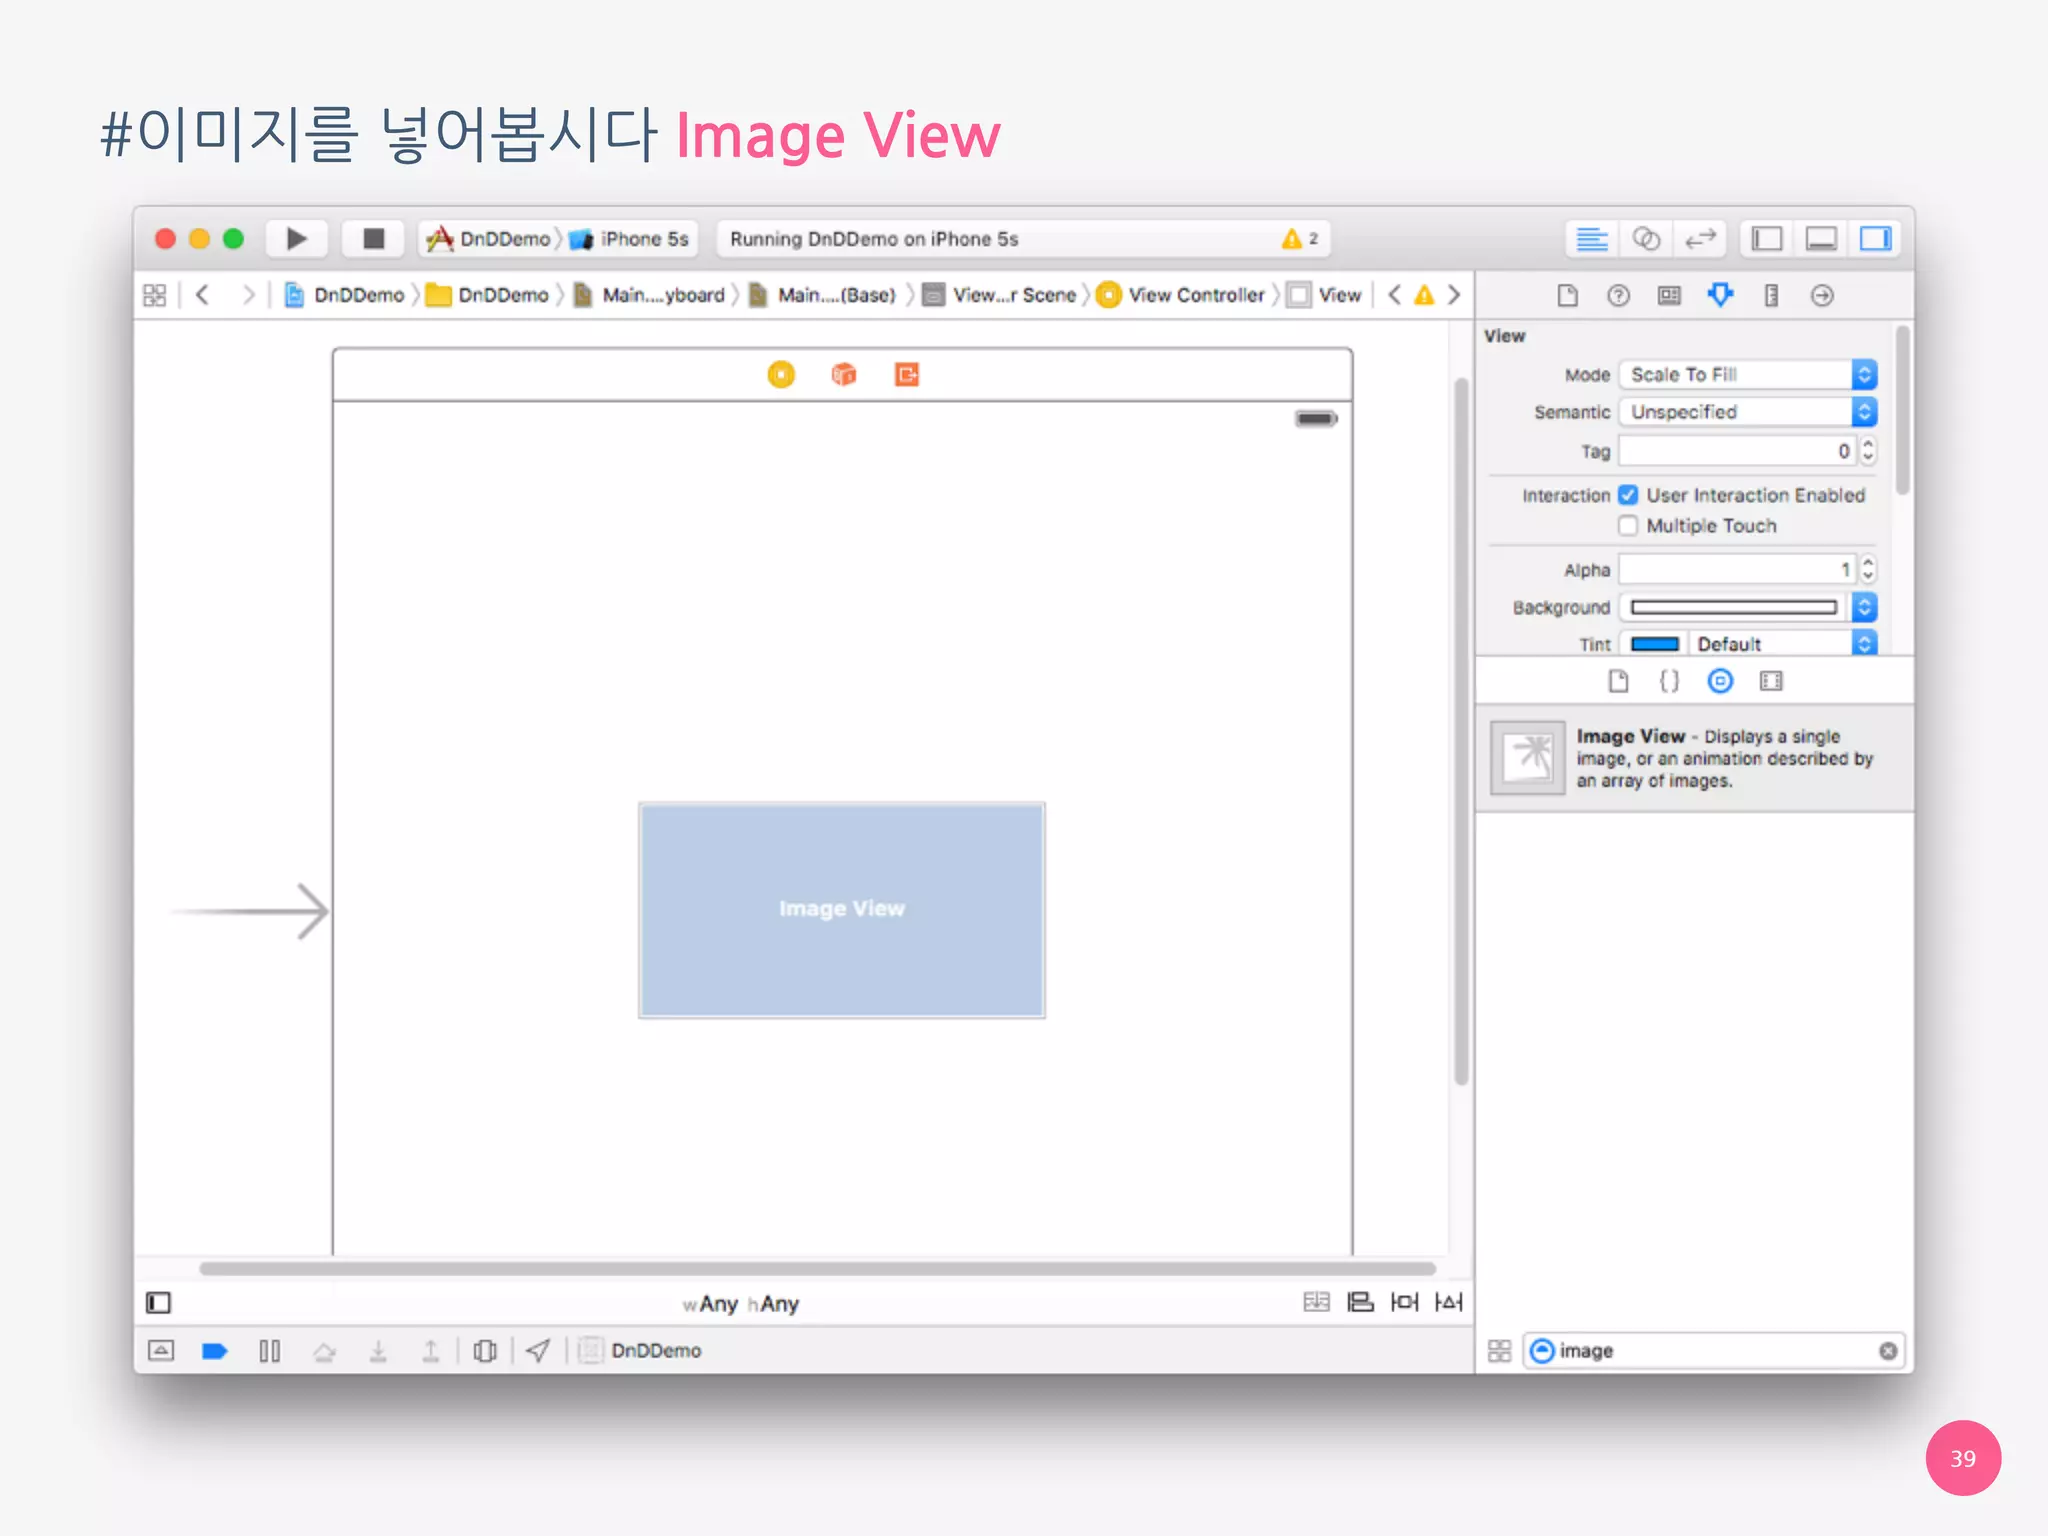
Task: Click the Tag stepper arrows
Action: coord(1867,451)
